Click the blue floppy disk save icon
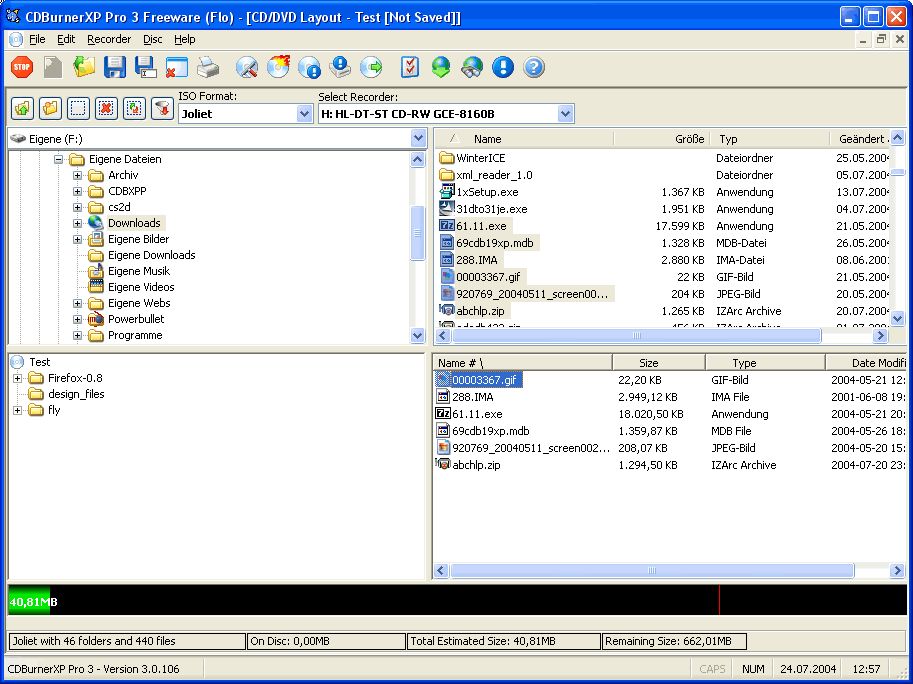The height and width of the screenshot is (684, 913). (x=115, y=68)
